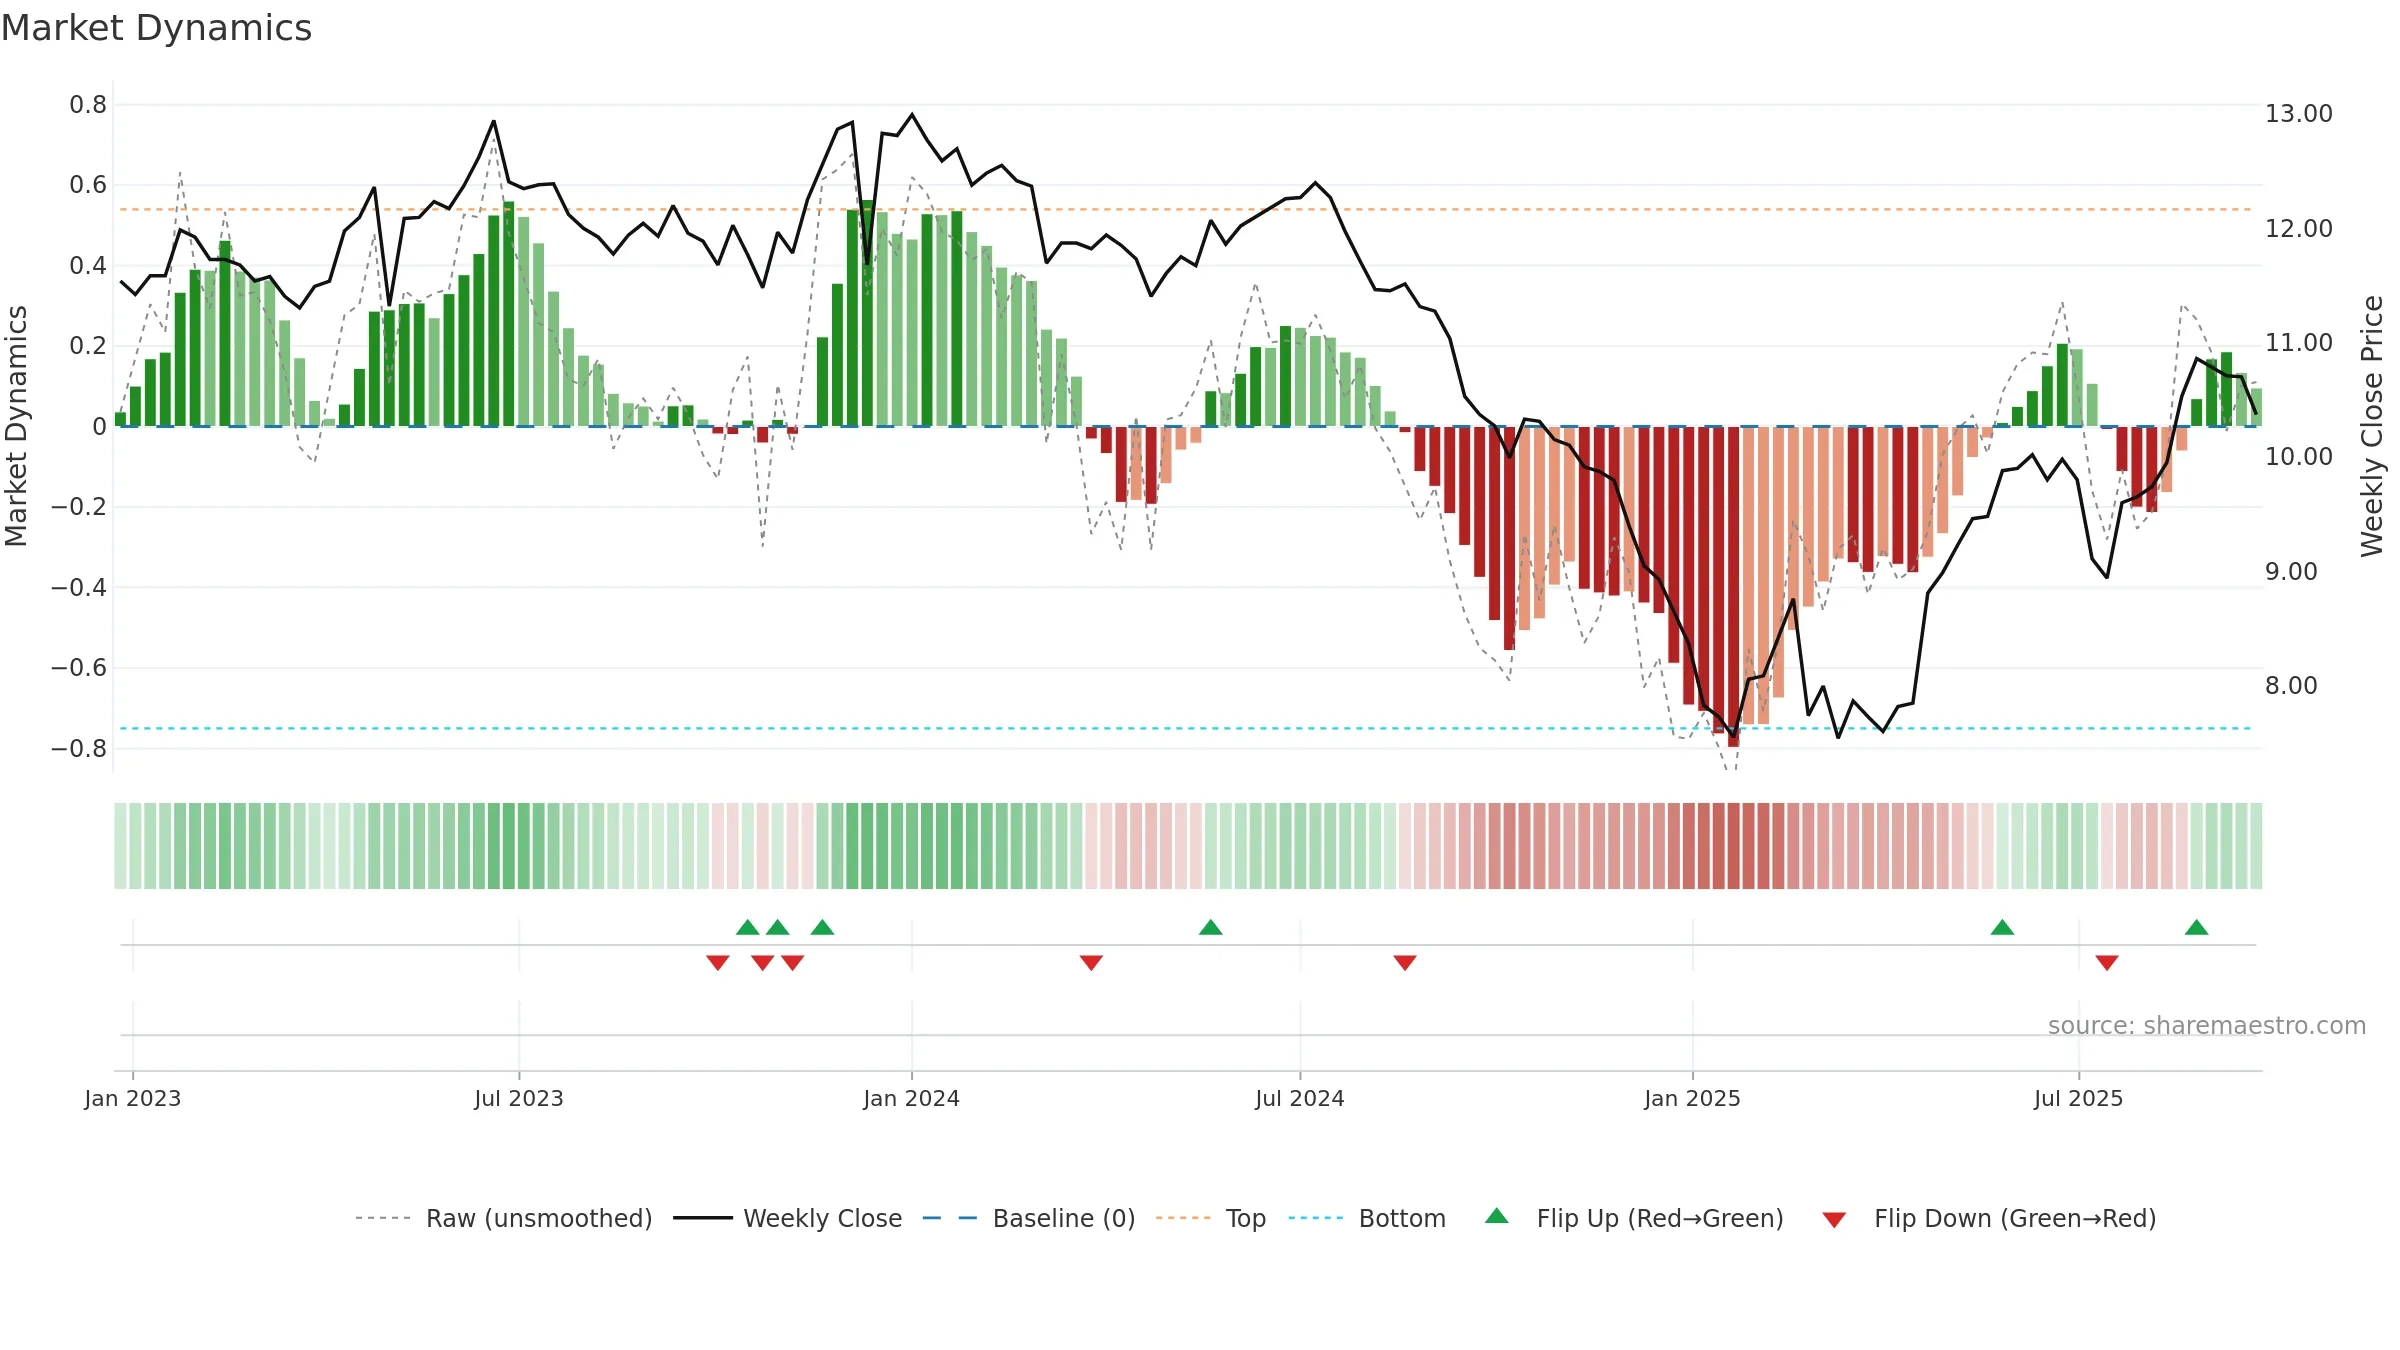Click the Jan 2024 x-axis label

pyautogui.click(x=912, y=1098)
